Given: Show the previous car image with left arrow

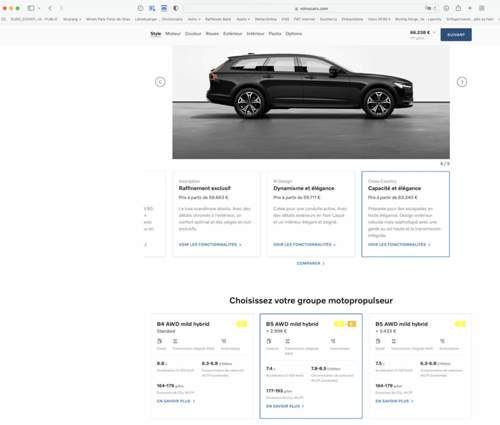Looking at the screenshot, I should point(160,82).
